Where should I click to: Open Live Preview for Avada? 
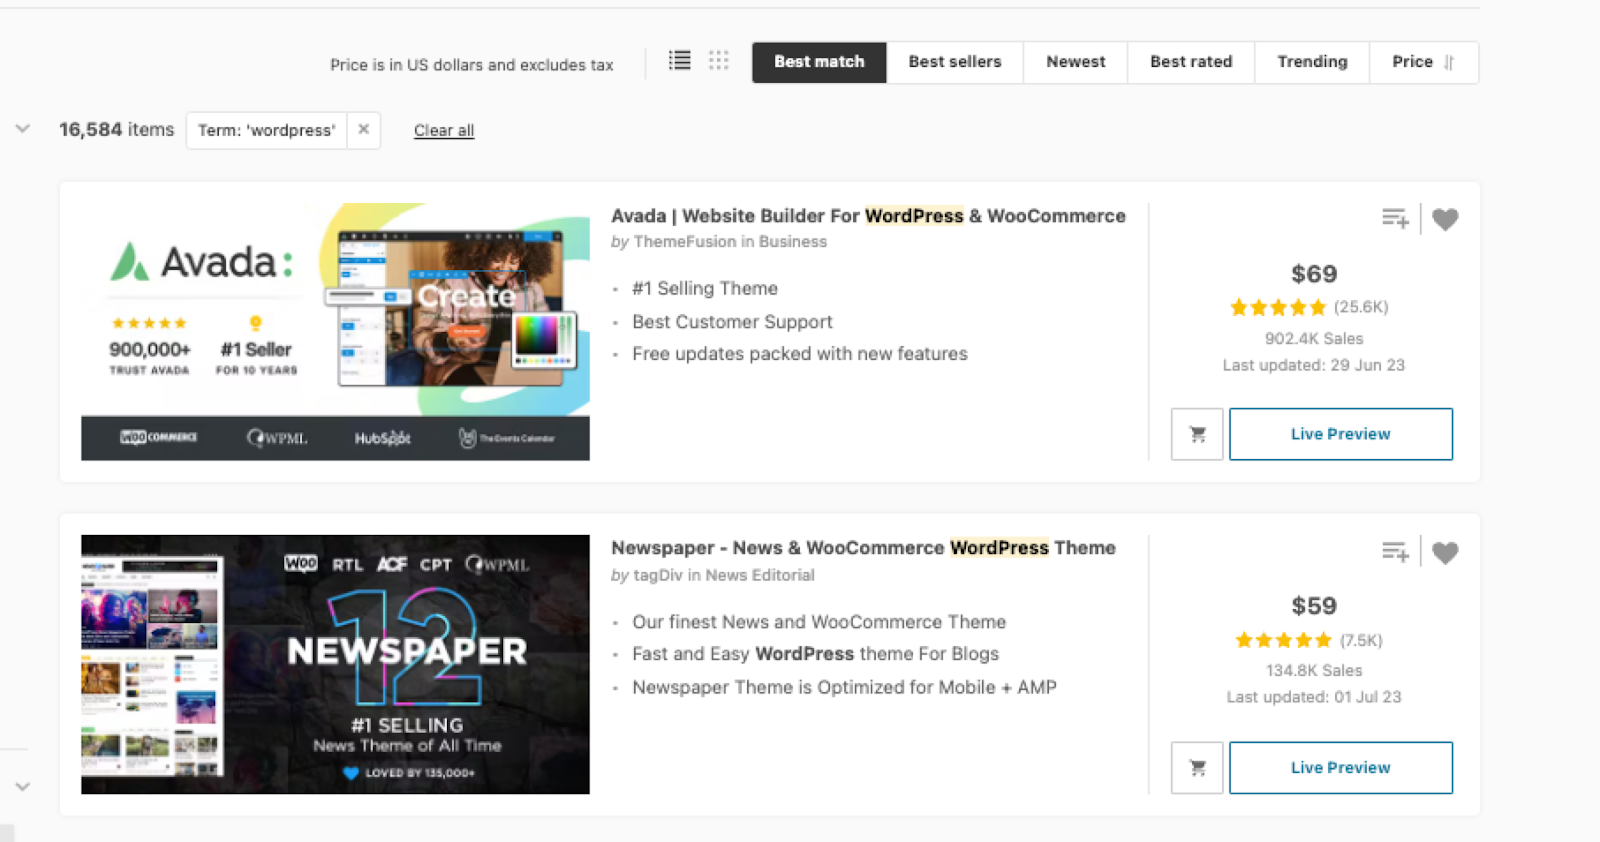click(1340, 434)
